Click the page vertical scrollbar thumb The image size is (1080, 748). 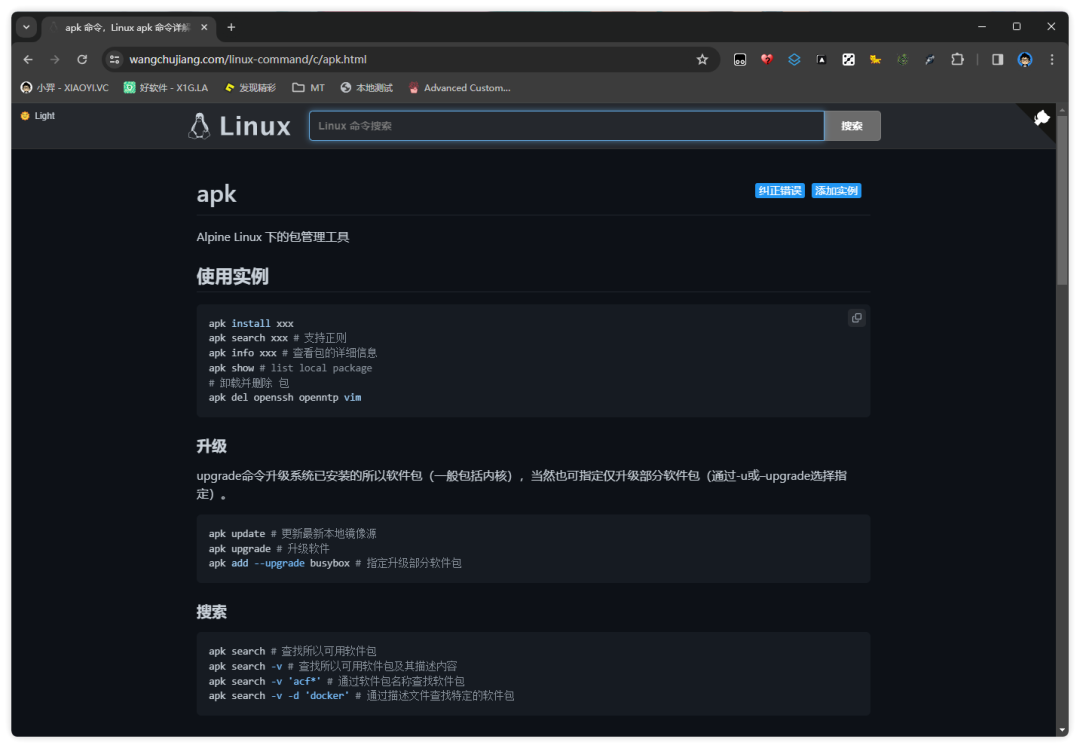[1062, 200]
